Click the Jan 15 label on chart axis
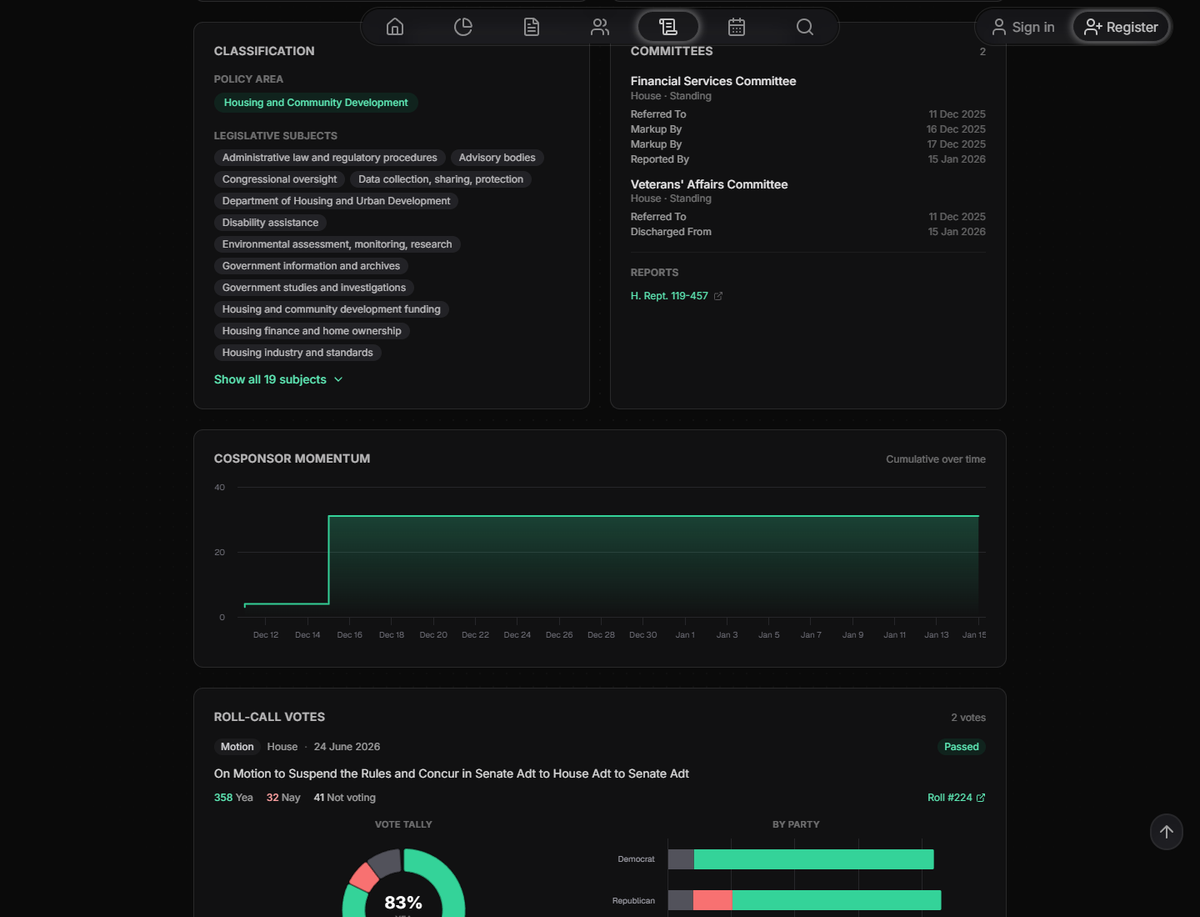The width and height of the screenshot is (1200, 917). [974, 635]
